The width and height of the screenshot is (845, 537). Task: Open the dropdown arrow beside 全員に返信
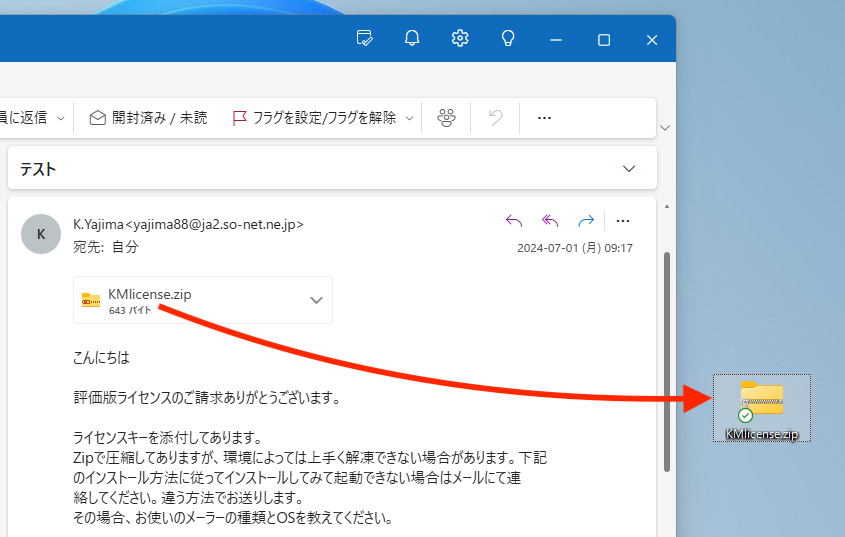(x=61, y=118)
